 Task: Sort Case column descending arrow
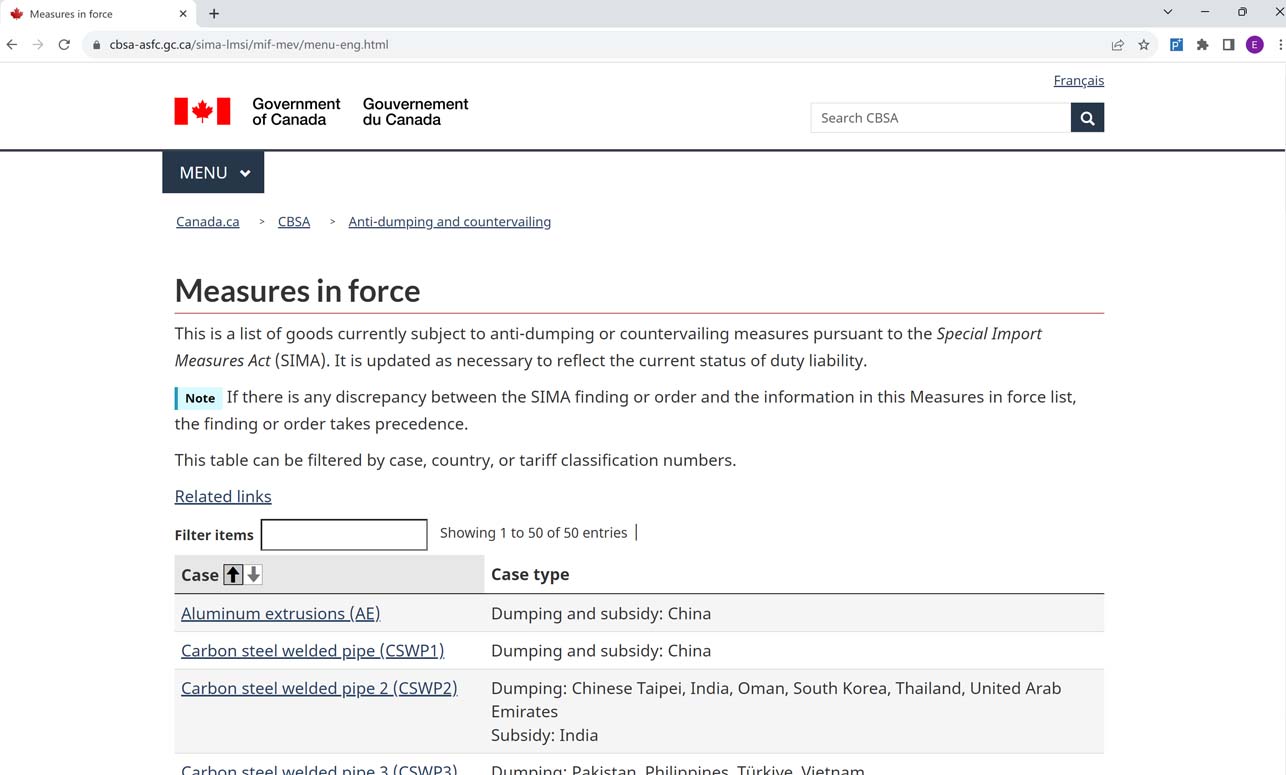[254, 574]
